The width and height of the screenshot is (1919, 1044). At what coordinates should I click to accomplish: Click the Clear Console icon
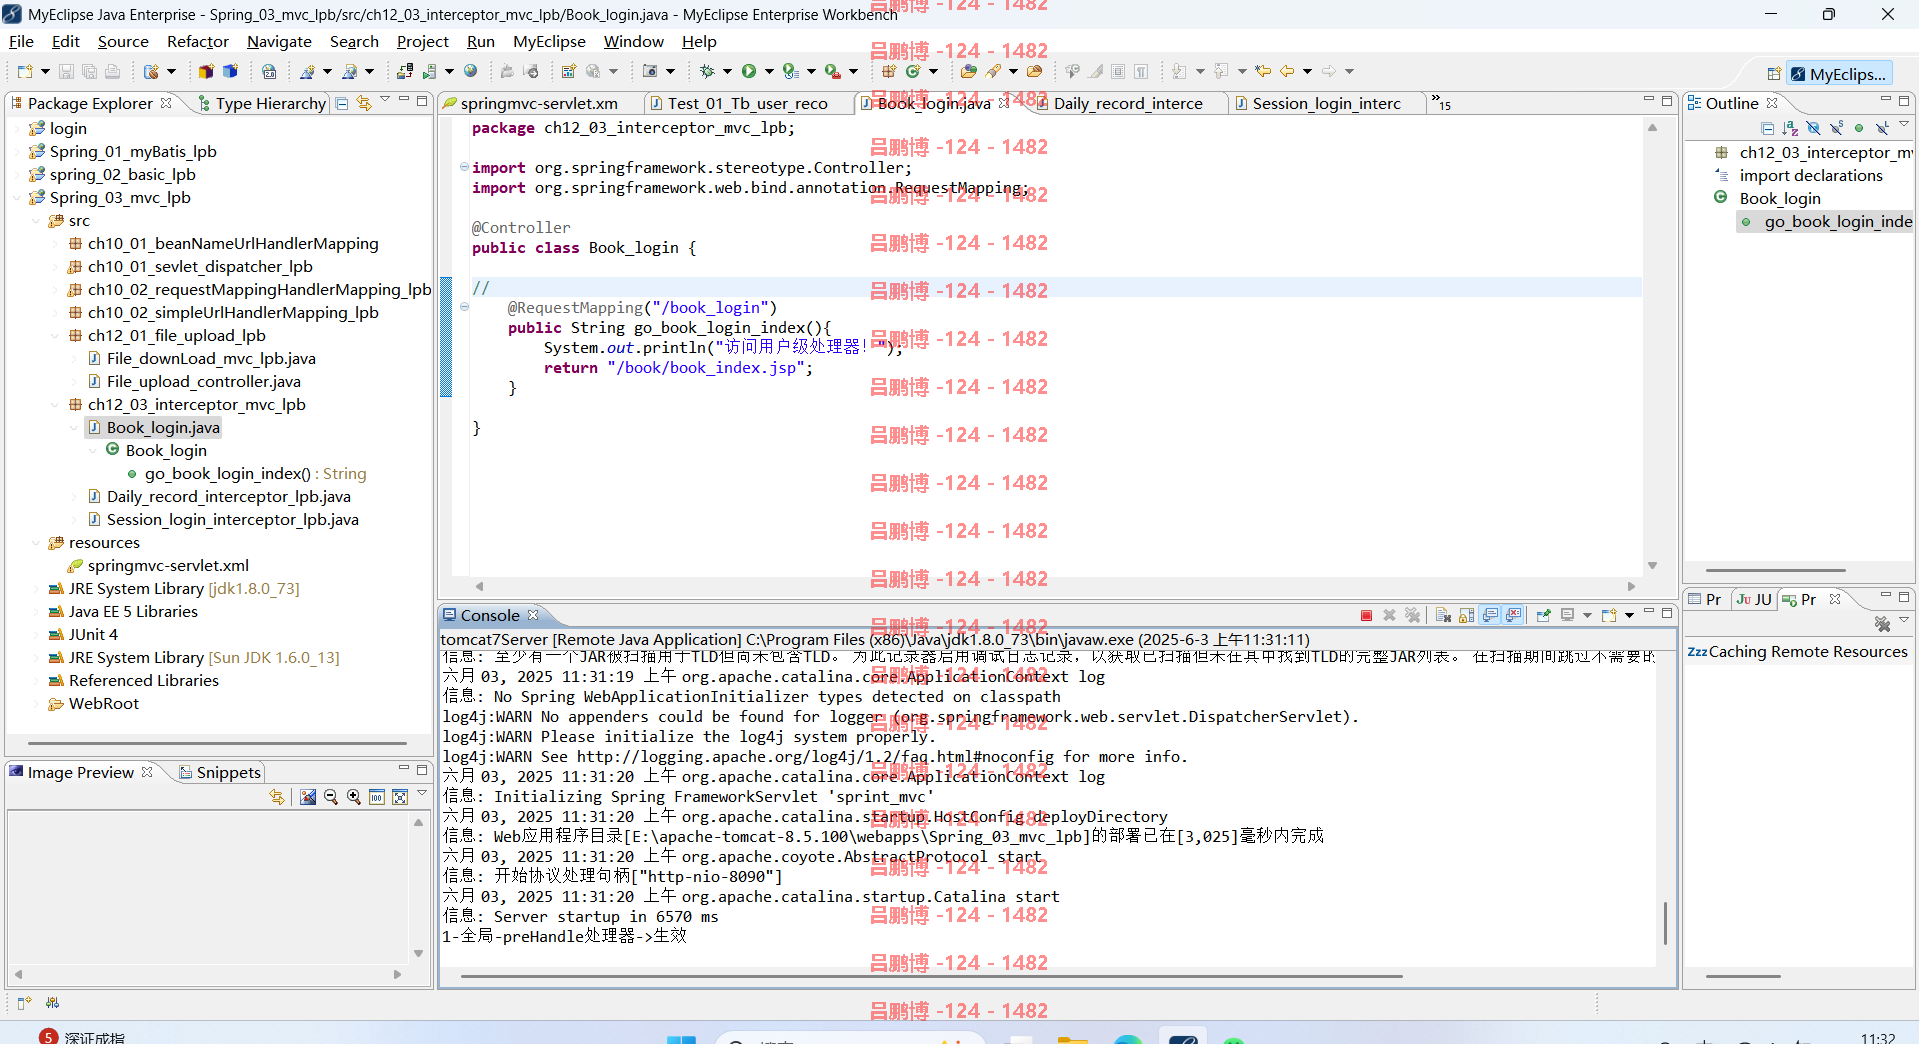click(1443, 615)
